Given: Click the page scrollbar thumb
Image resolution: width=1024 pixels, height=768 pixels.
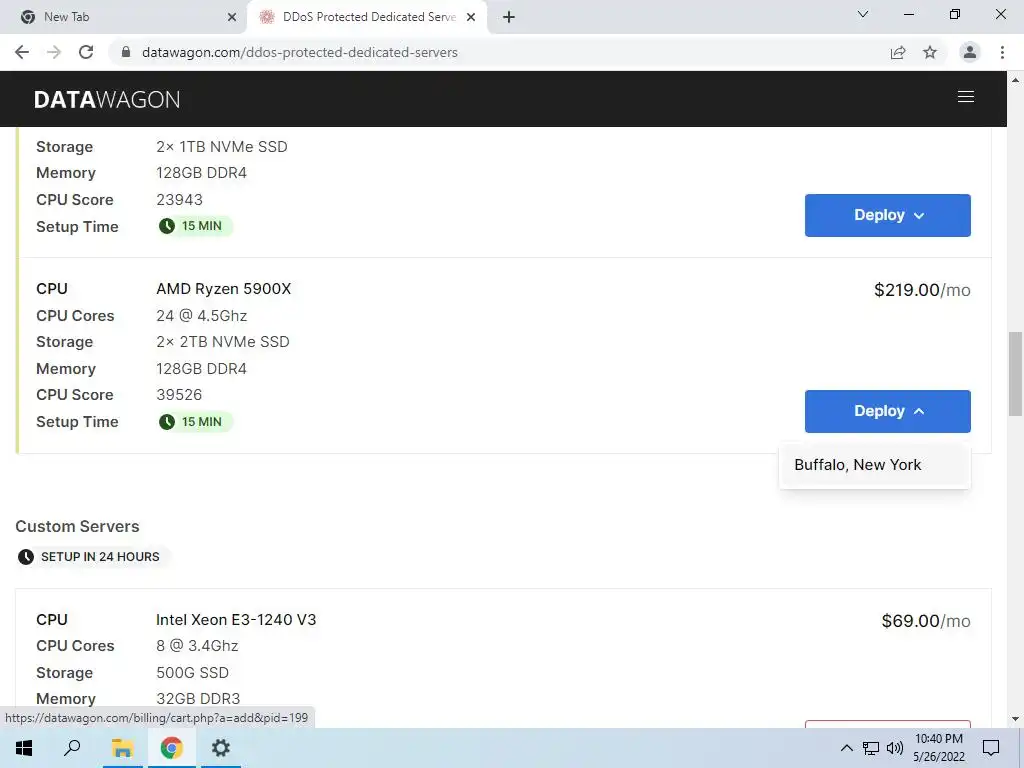Looking at the screenshot, I should coord(1015,374).
